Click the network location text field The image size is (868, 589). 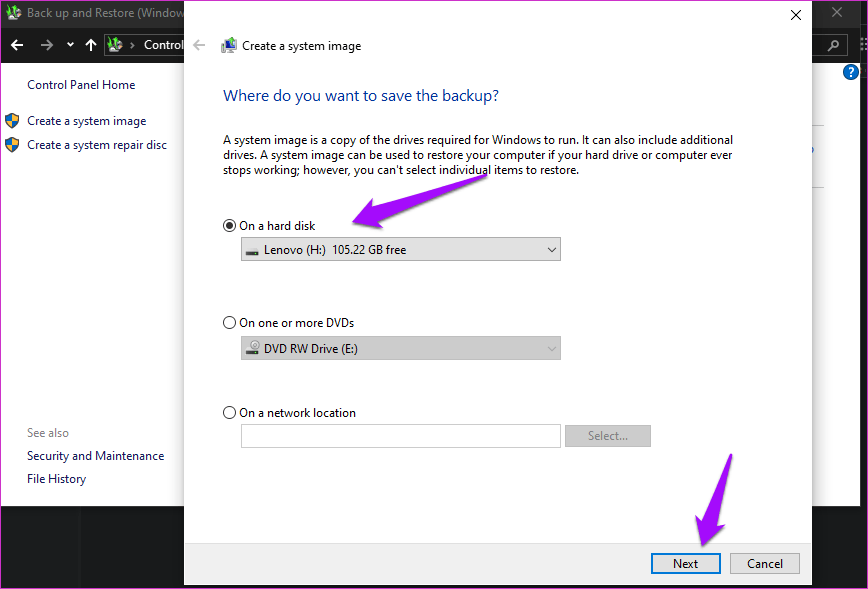400,436
